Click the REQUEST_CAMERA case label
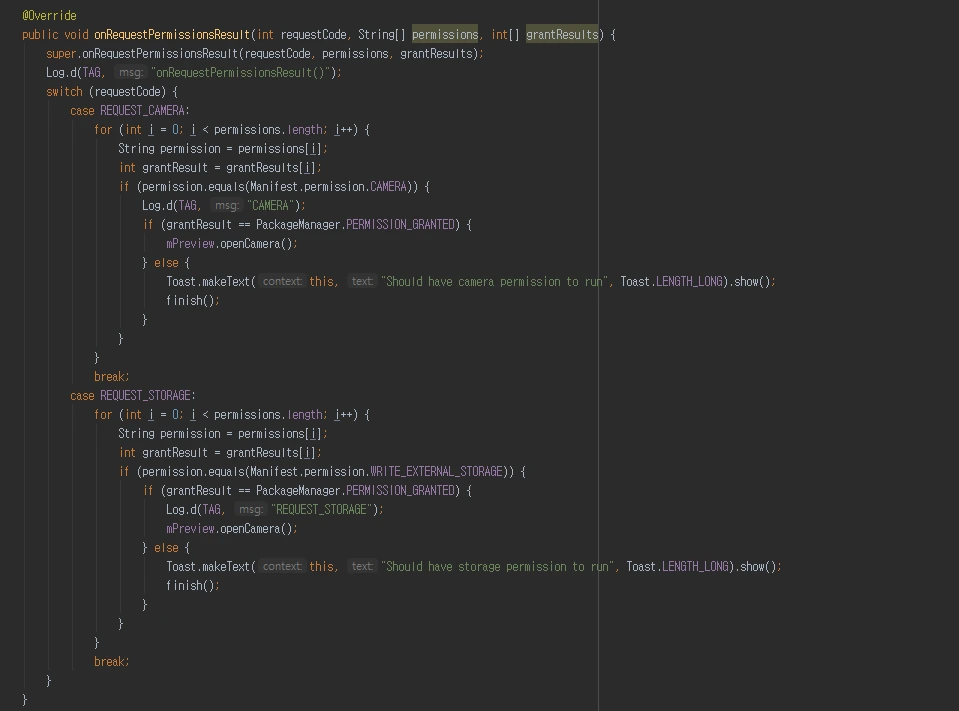The height and width of the screenshot is (711, 959). (143, 111)
